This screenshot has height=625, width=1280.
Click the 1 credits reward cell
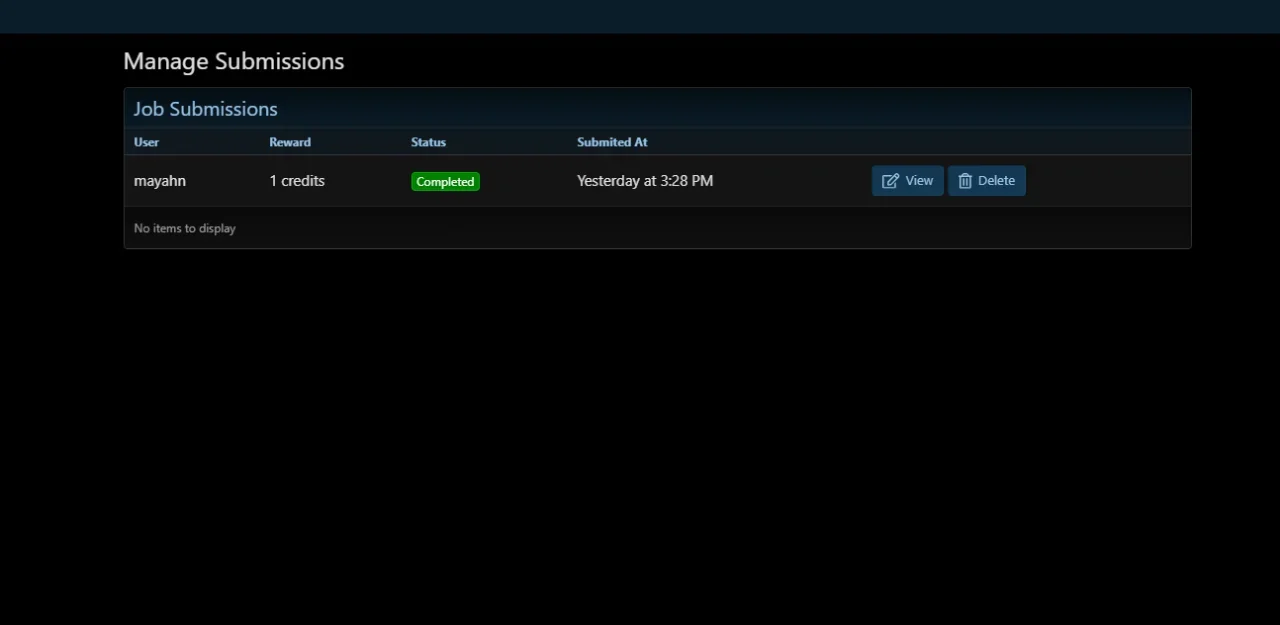pos(297,181)
